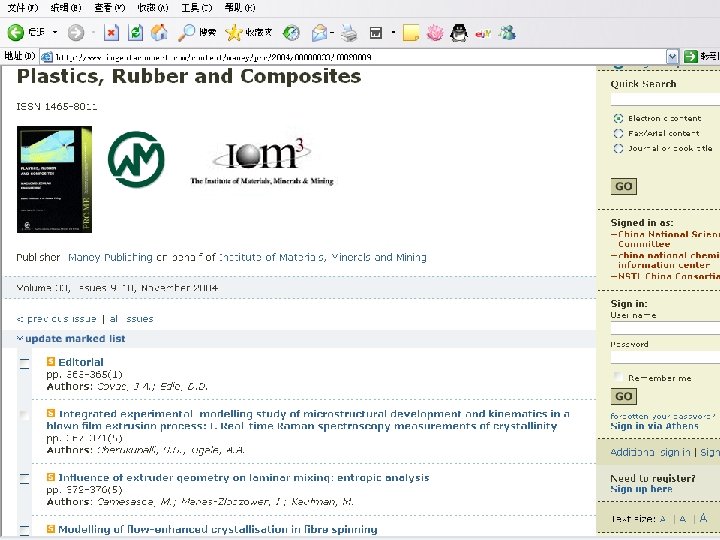Click orange S icon beside Modelling of flow-enhanced

point(51,529)
